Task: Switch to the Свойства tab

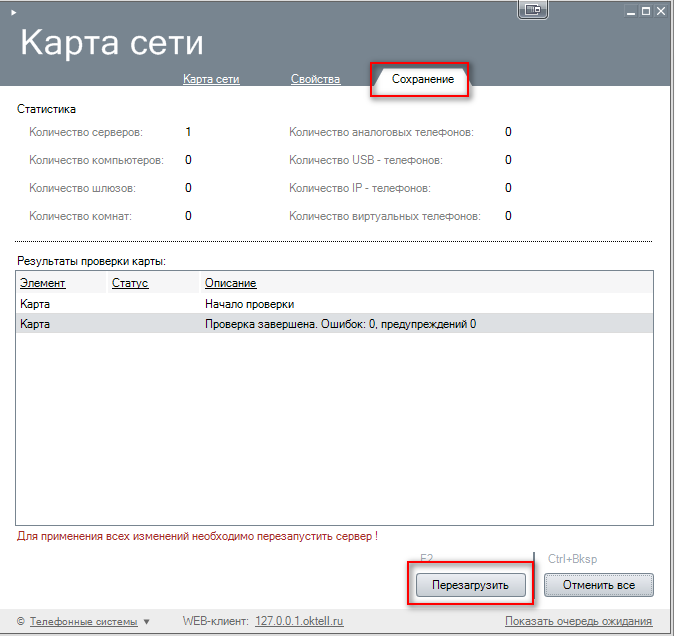Action: tap(315, 79)
